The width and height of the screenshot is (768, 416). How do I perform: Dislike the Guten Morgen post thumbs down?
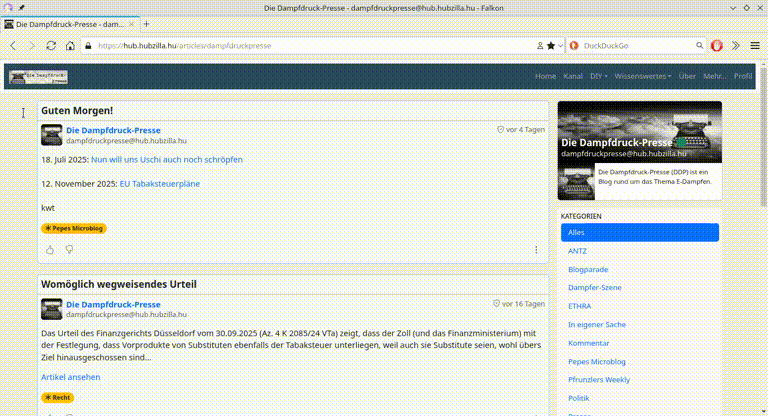(x=69, y=250)
